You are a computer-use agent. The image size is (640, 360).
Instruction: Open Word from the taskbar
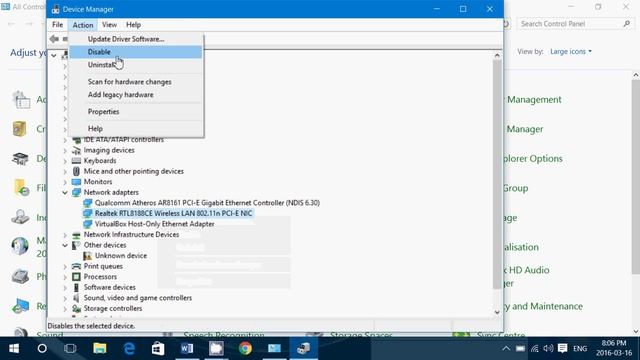pos(187,349)
